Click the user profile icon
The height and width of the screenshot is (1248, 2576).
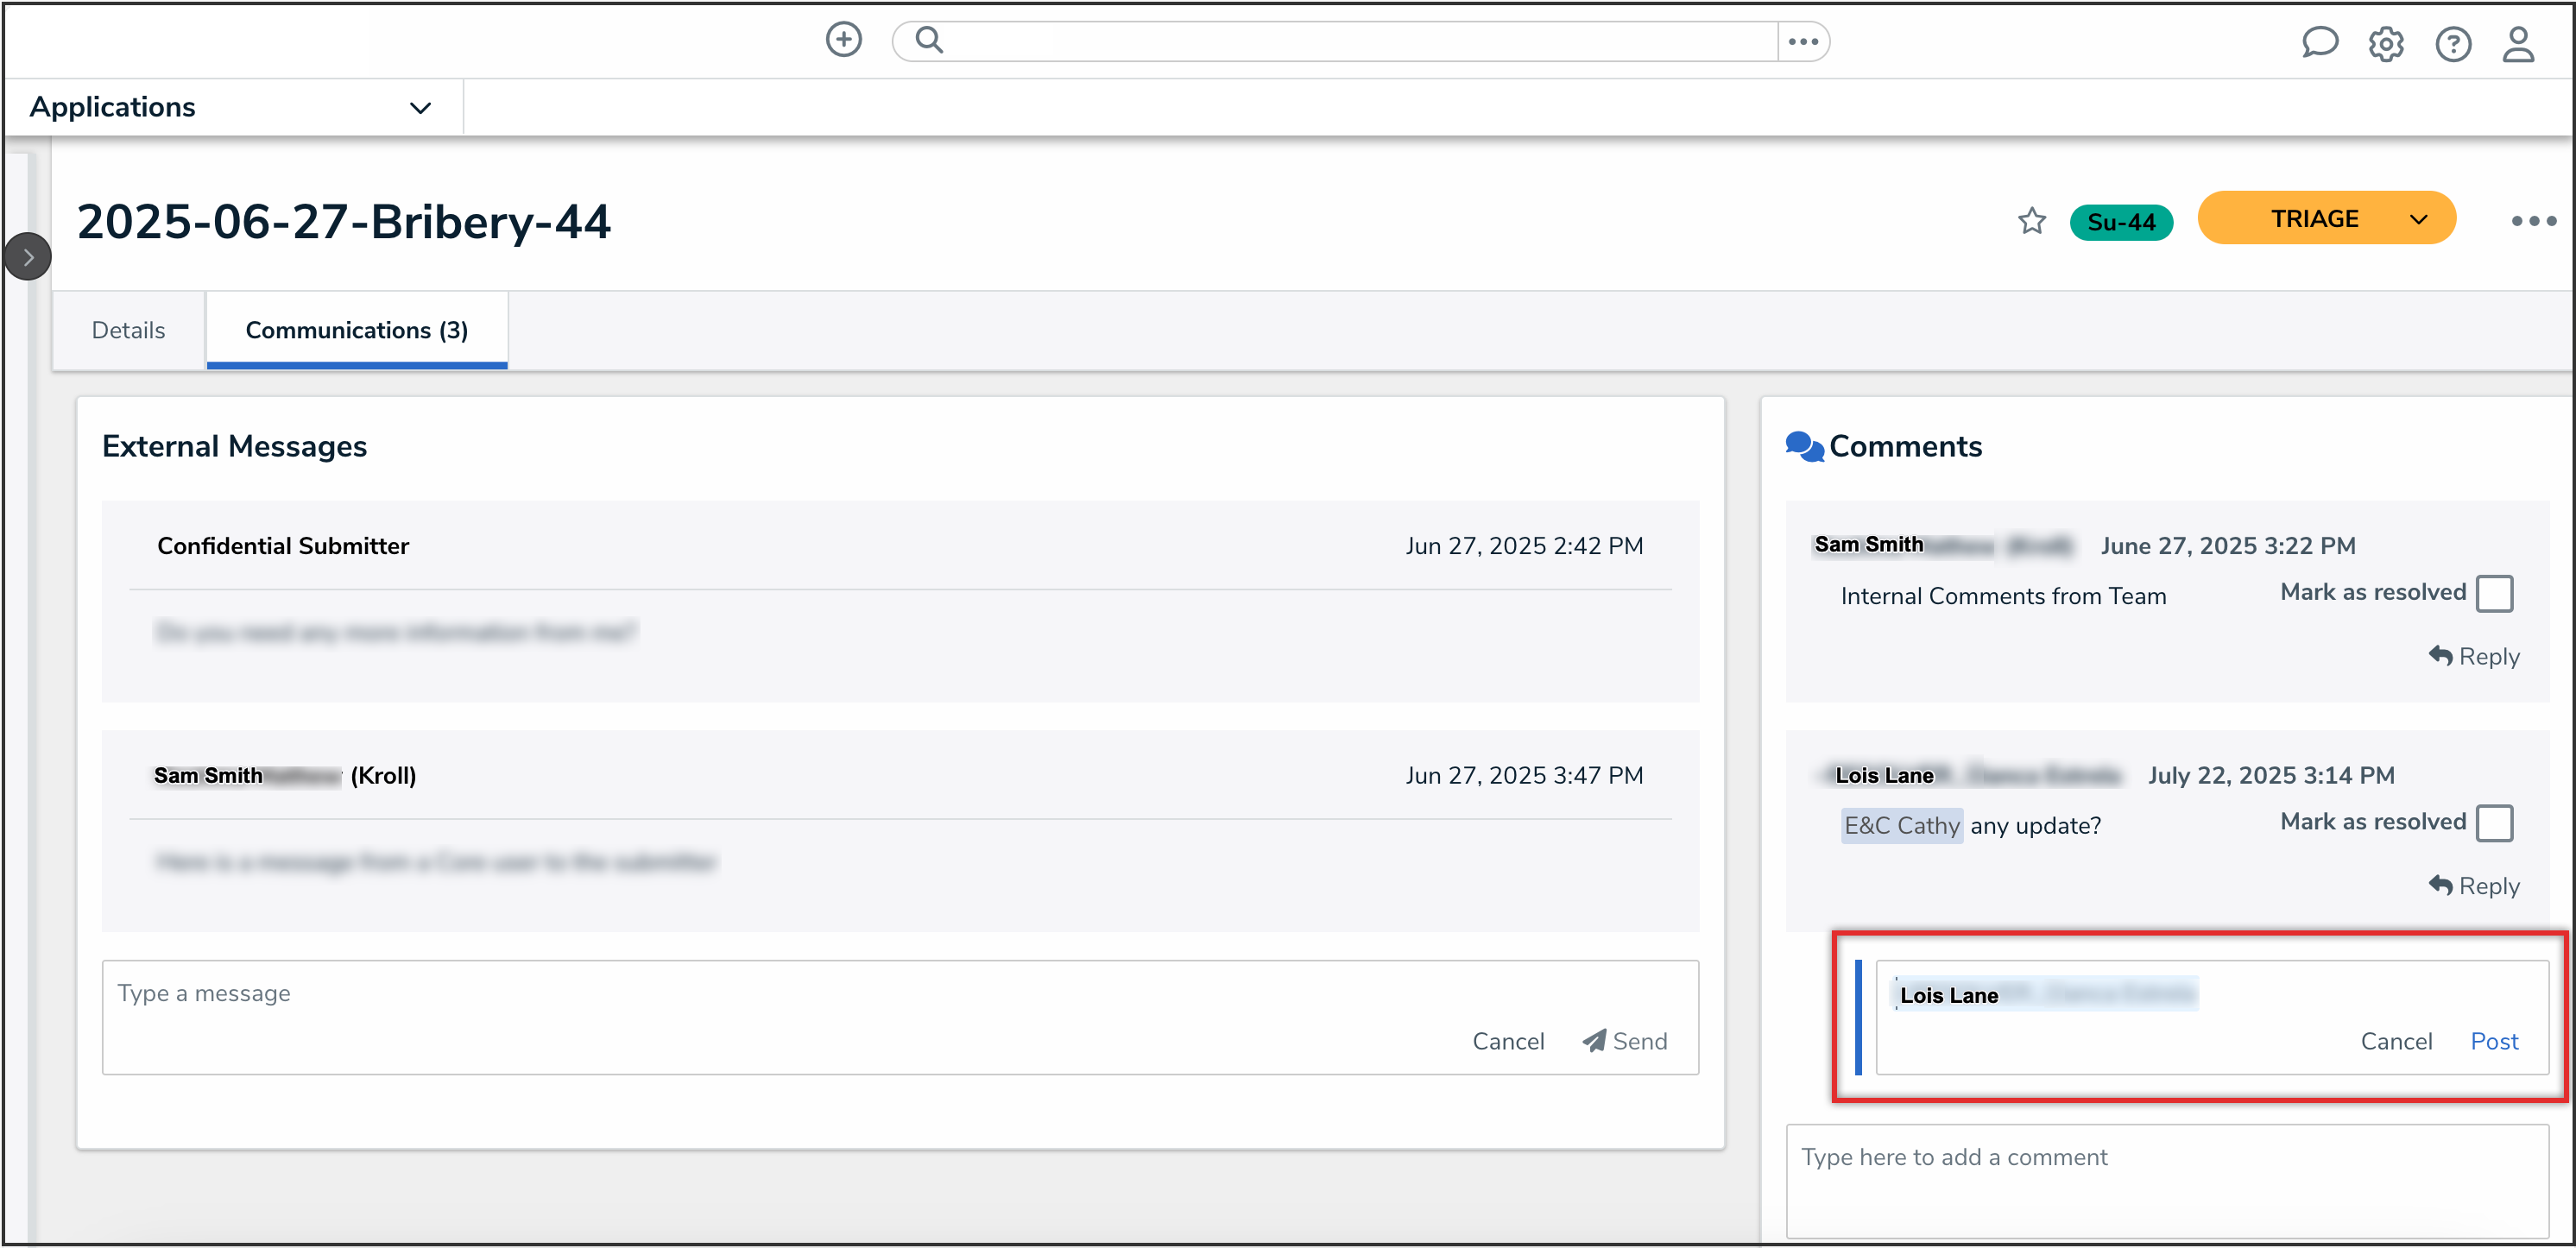(2517, 44)
